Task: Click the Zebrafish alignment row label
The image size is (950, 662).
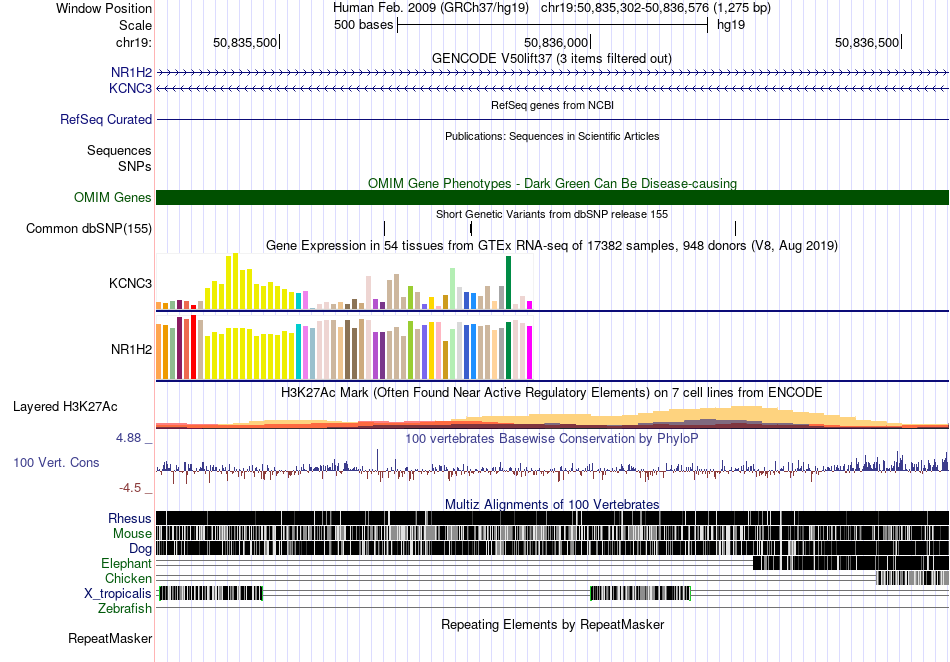Action: 125,608
